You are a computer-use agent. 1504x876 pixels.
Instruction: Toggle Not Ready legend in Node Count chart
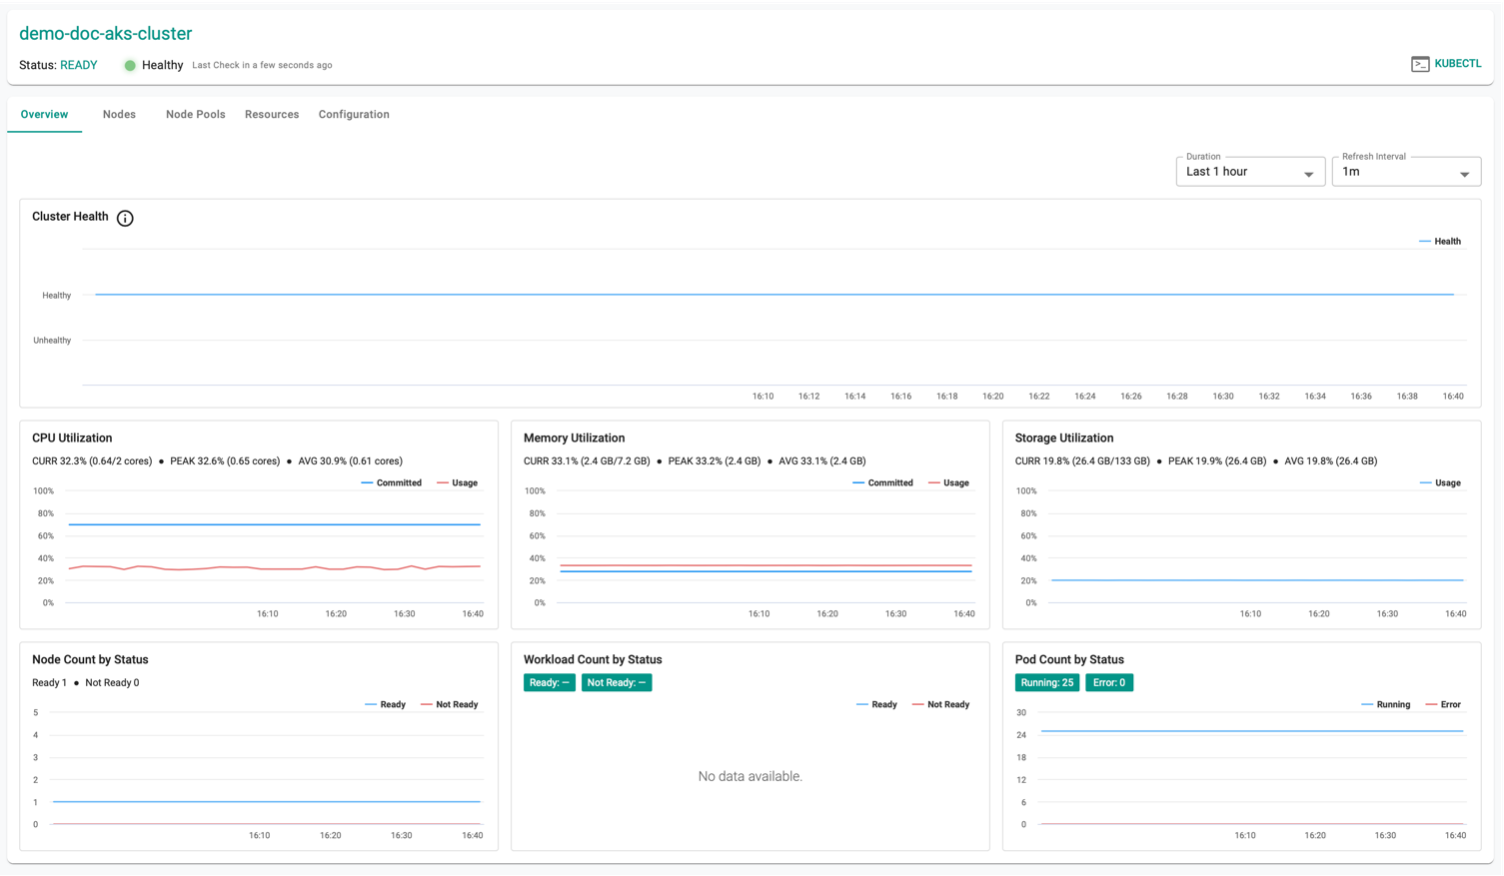coord(449,705)
